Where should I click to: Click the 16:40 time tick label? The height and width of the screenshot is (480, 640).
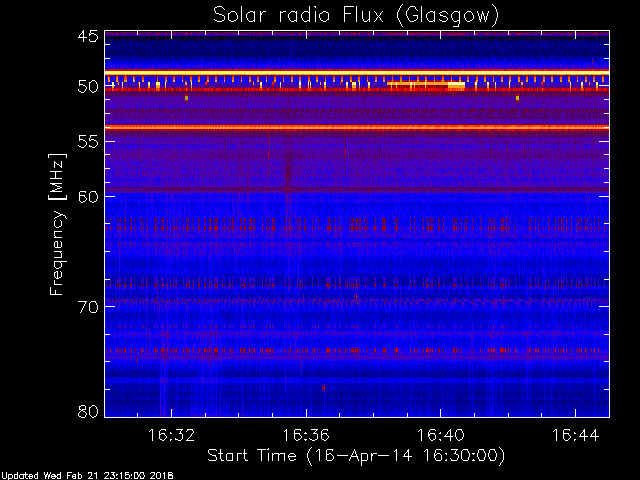click(x=440, y=435)
